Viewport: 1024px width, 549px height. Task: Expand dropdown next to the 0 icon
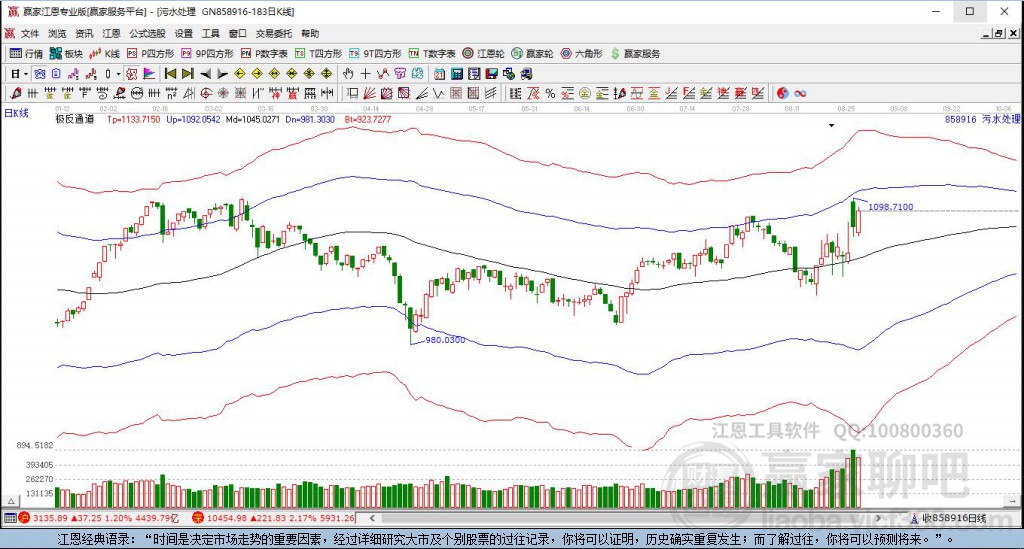tap(118, 74)
